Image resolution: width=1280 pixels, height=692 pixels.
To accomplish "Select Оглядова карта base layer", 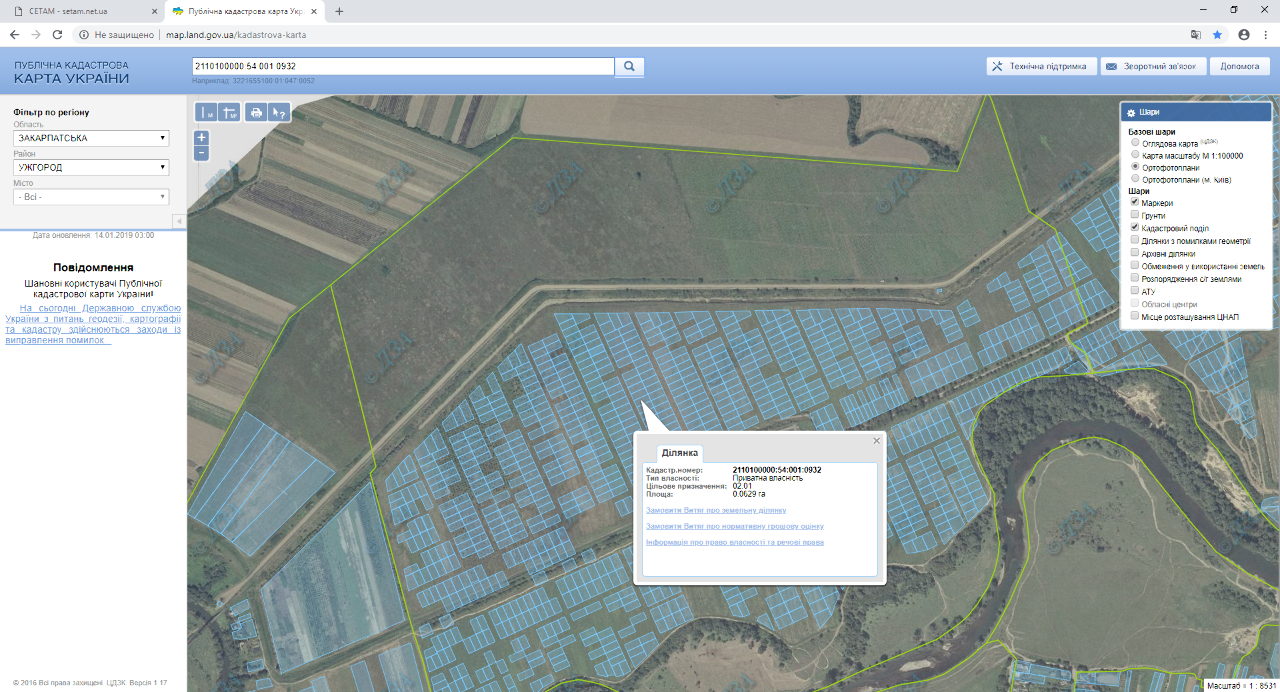I will 1134,143.
